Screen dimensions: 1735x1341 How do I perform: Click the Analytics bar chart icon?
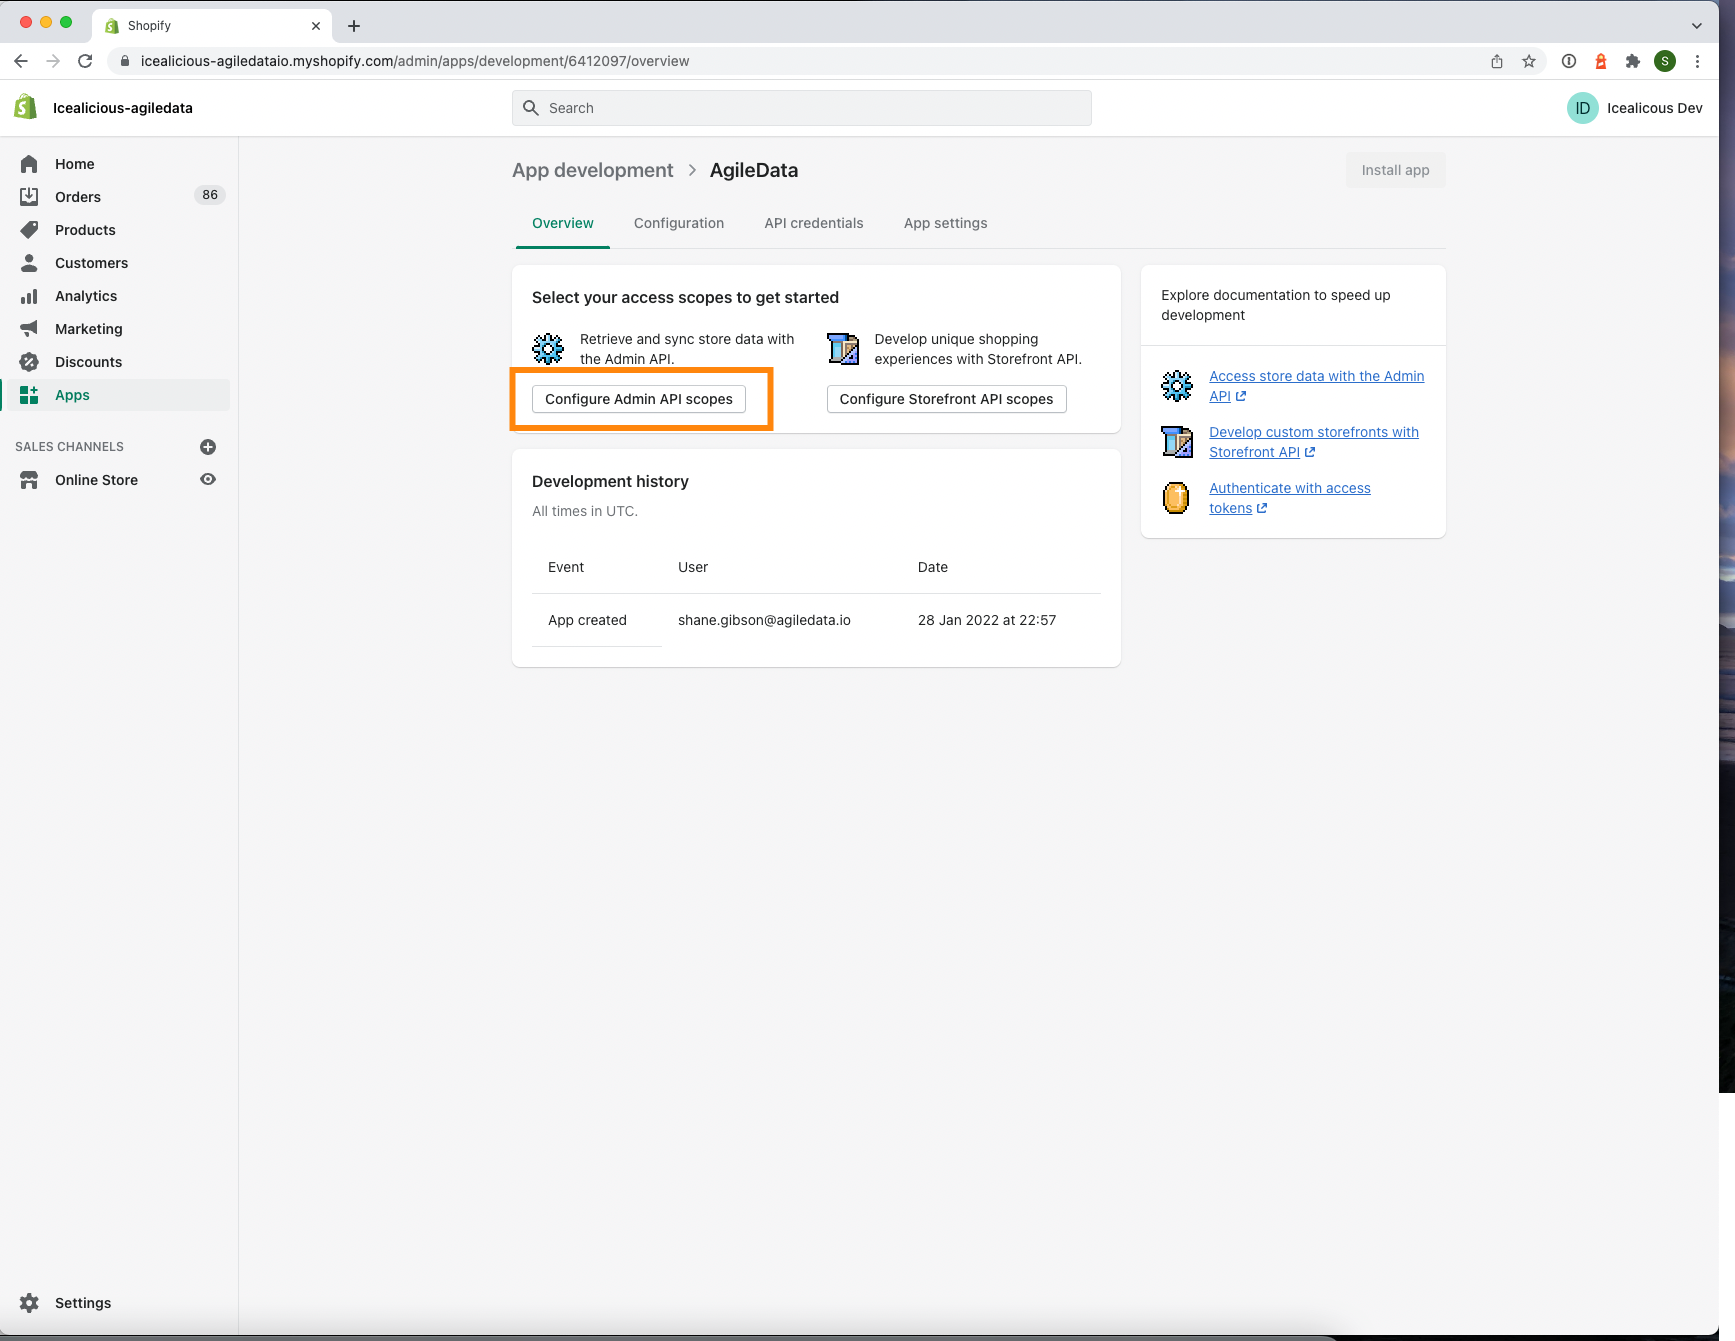coord(29,296)
